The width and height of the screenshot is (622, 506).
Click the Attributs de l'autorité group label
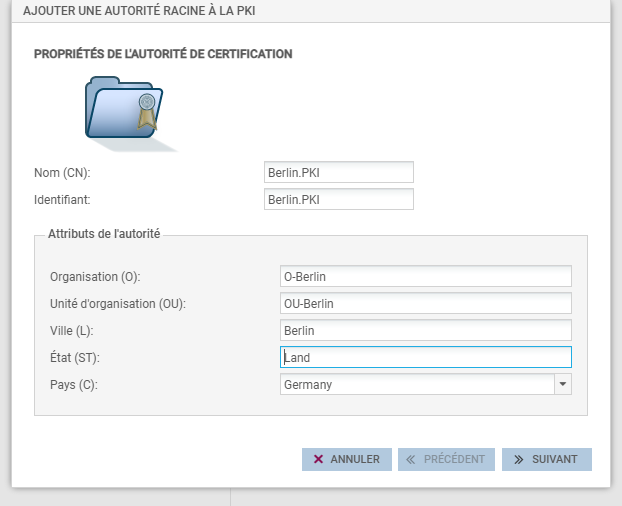pyautogui.click(x=104, y=234)
